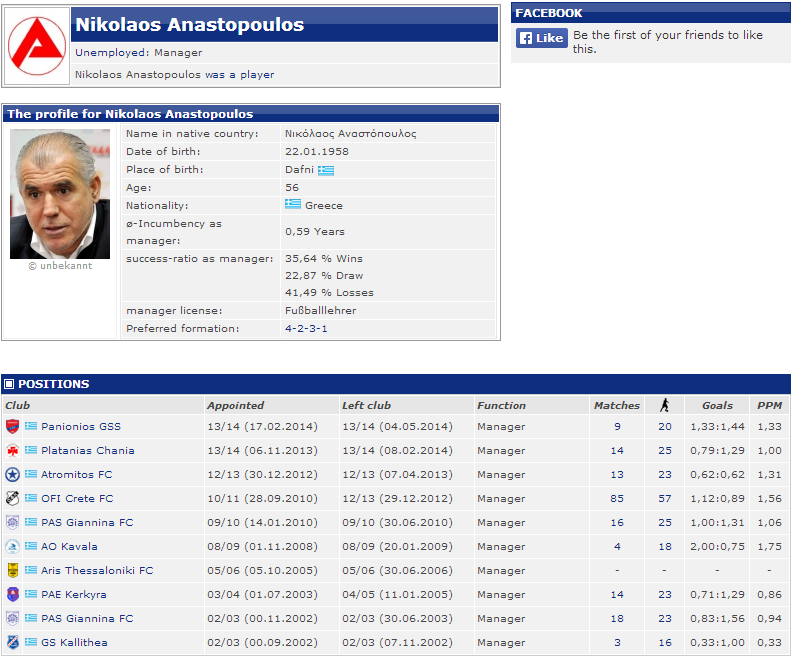Click the Greek flag next to Platanias Chania

pos(31,450)
